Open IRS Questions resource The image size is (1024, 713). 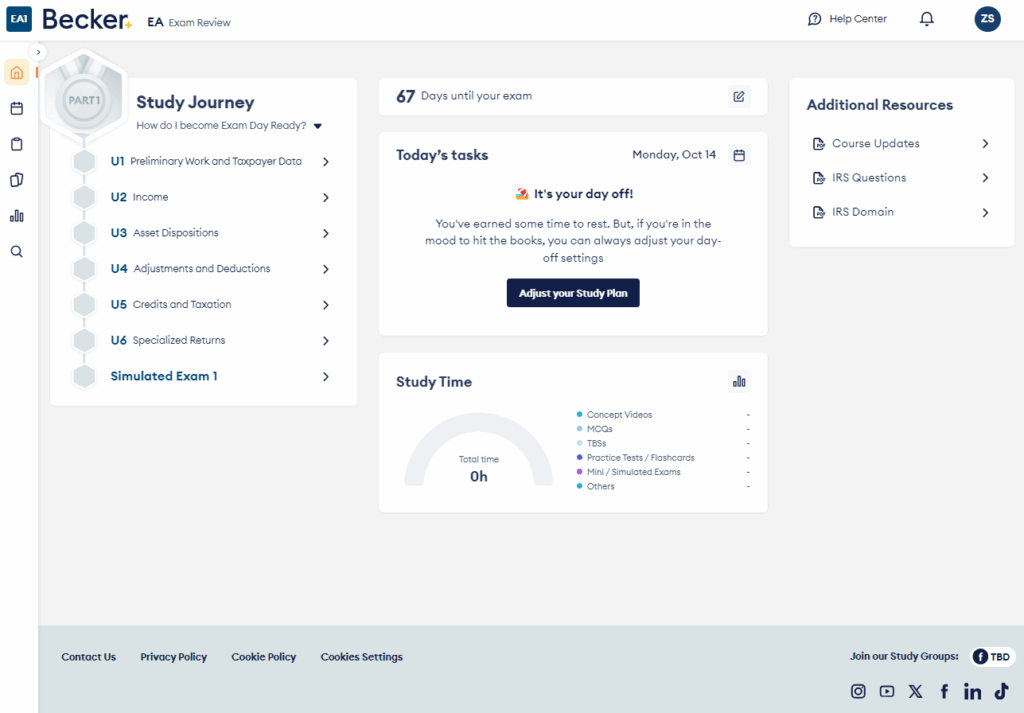(869, 177)
